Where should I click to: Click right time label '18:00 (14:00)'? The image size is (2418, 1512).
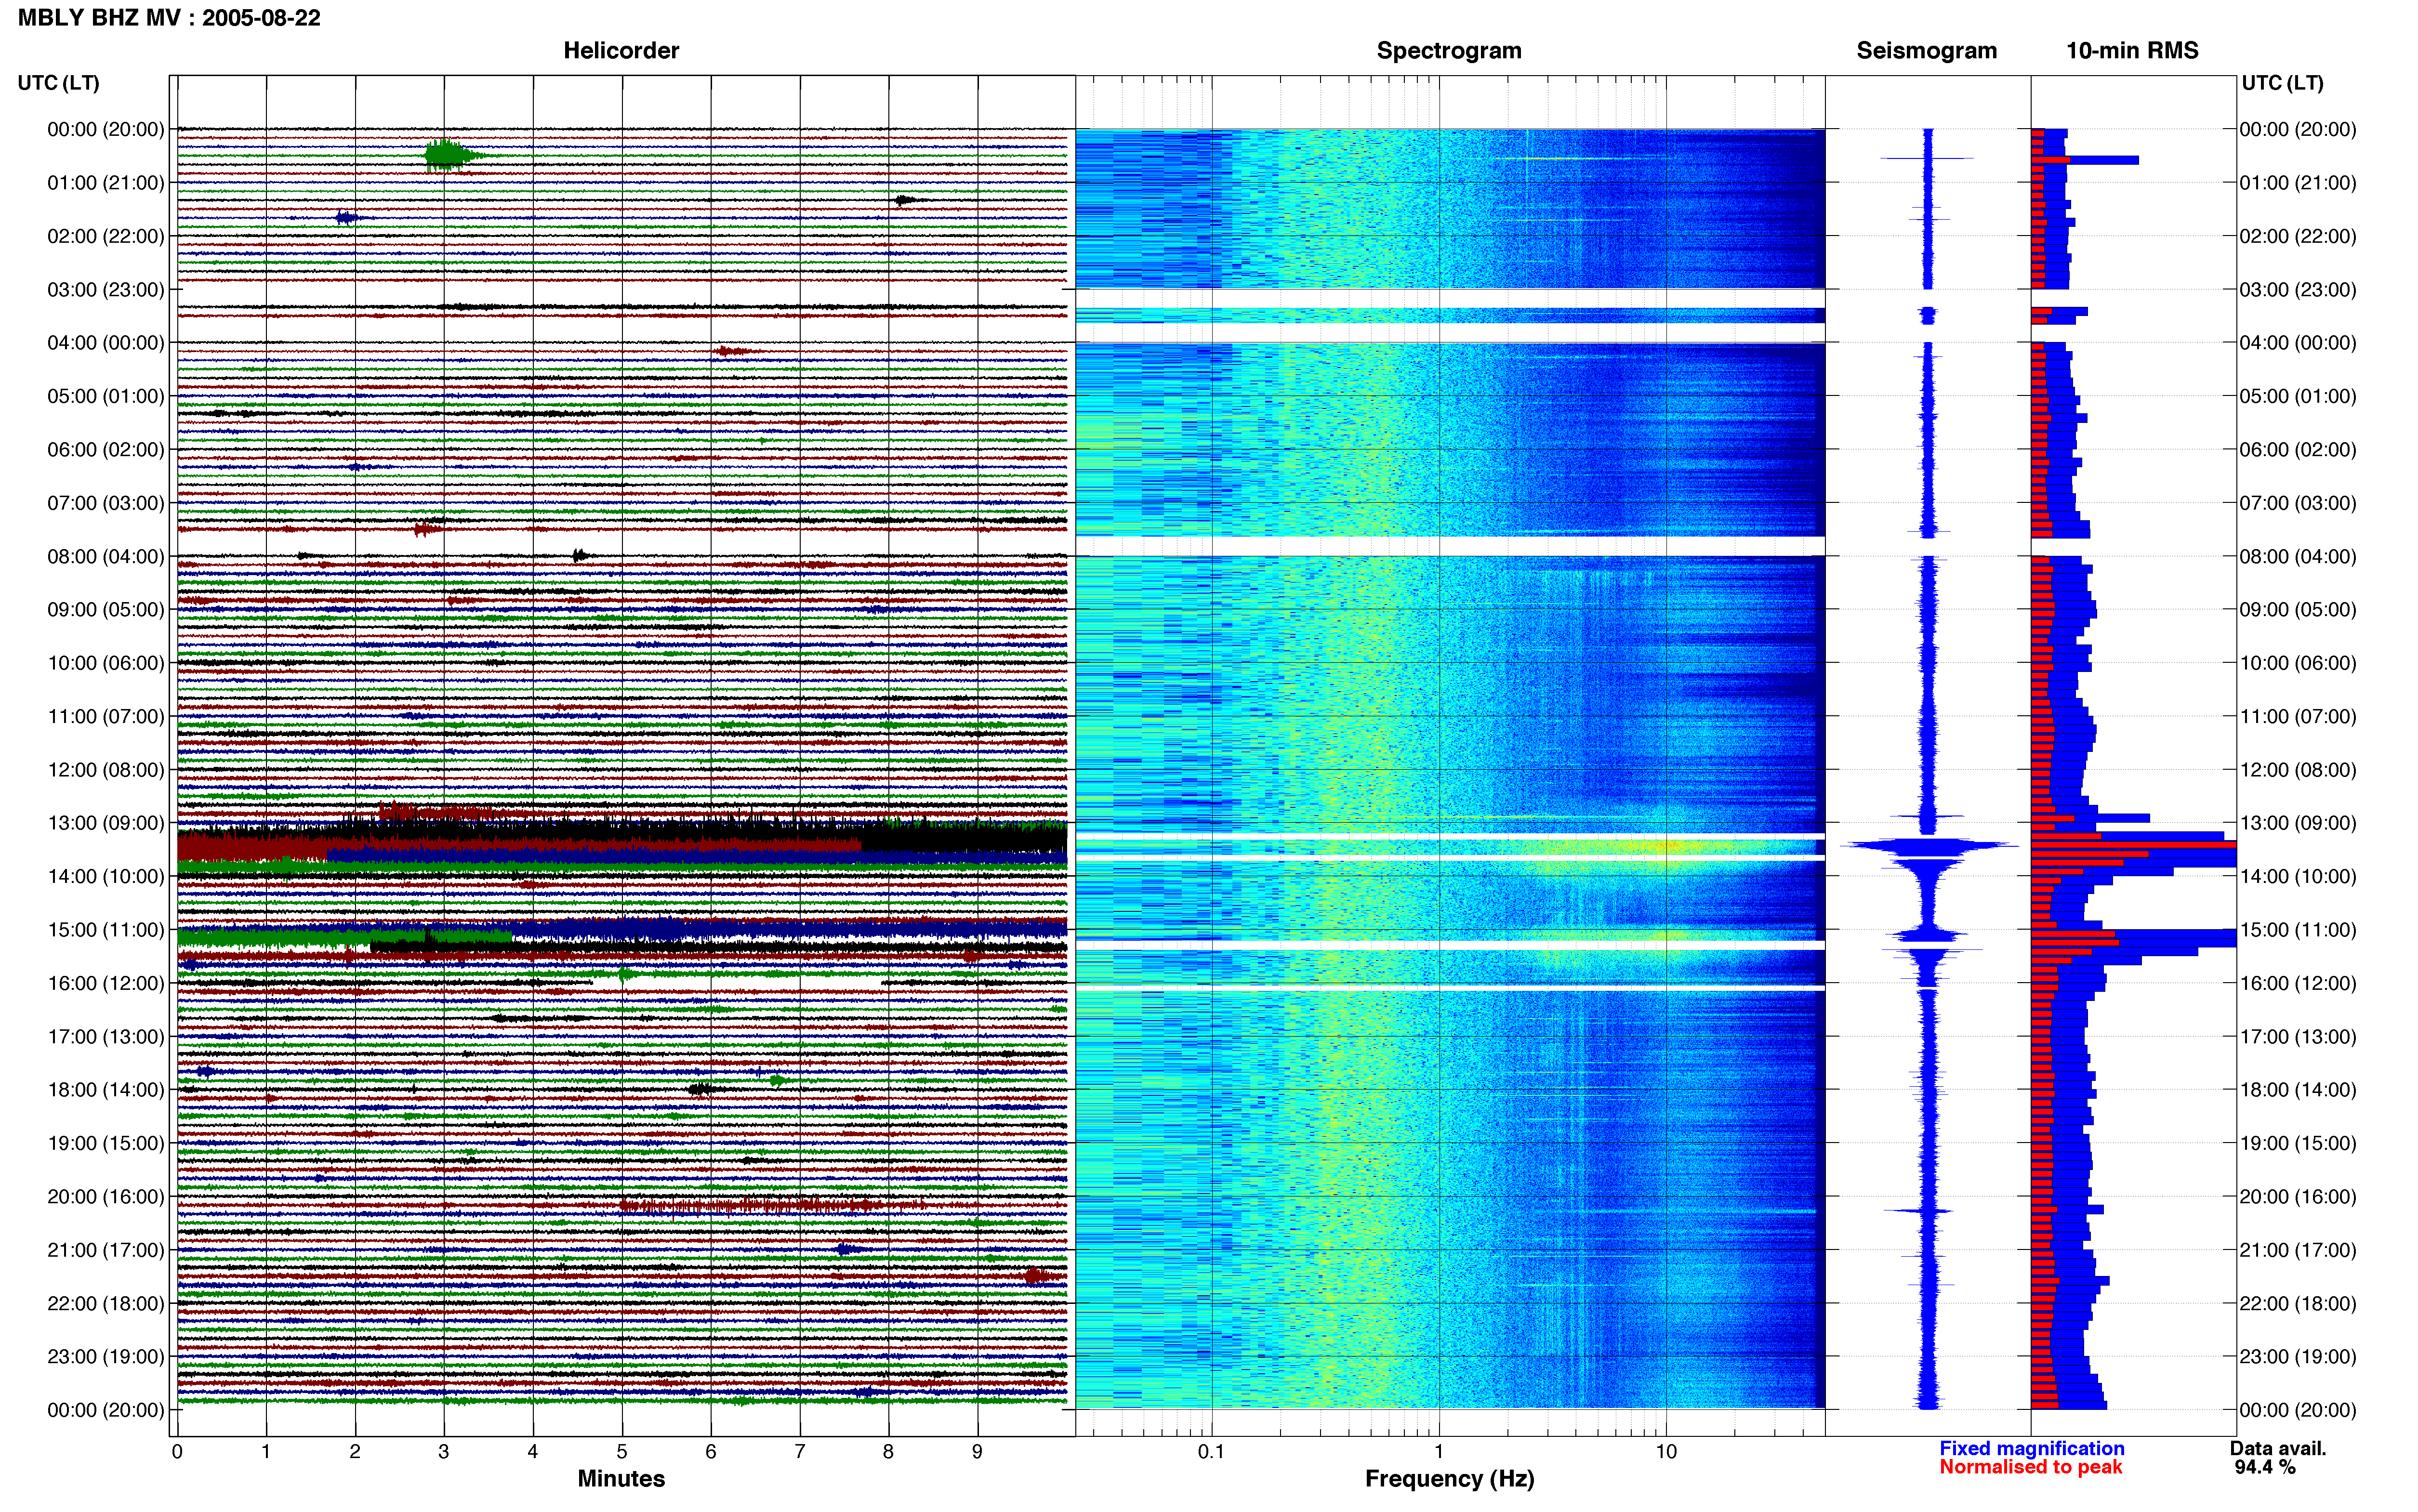tap(2298, 1089)
